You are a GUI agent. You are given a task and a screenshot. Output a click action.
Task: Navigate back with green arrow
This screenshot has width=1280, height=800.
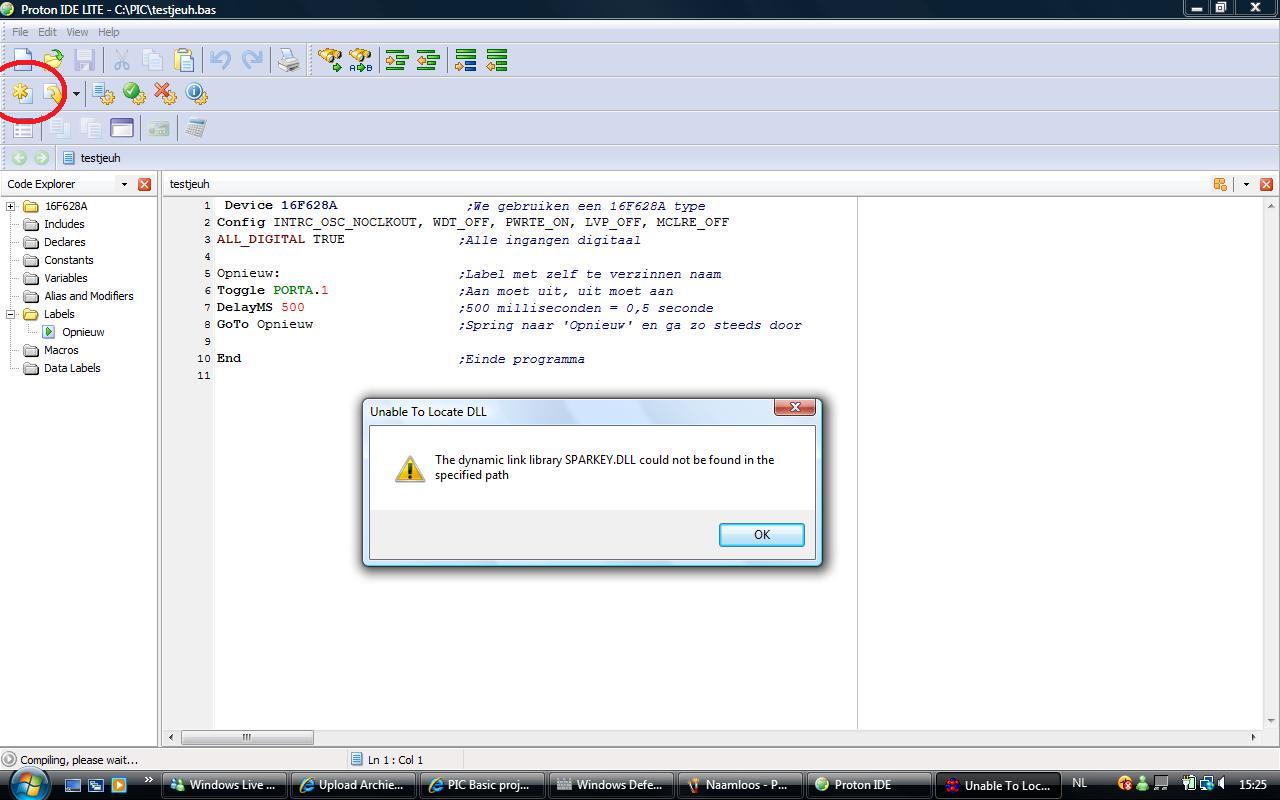pyautogui.click(x=18, y=158)
